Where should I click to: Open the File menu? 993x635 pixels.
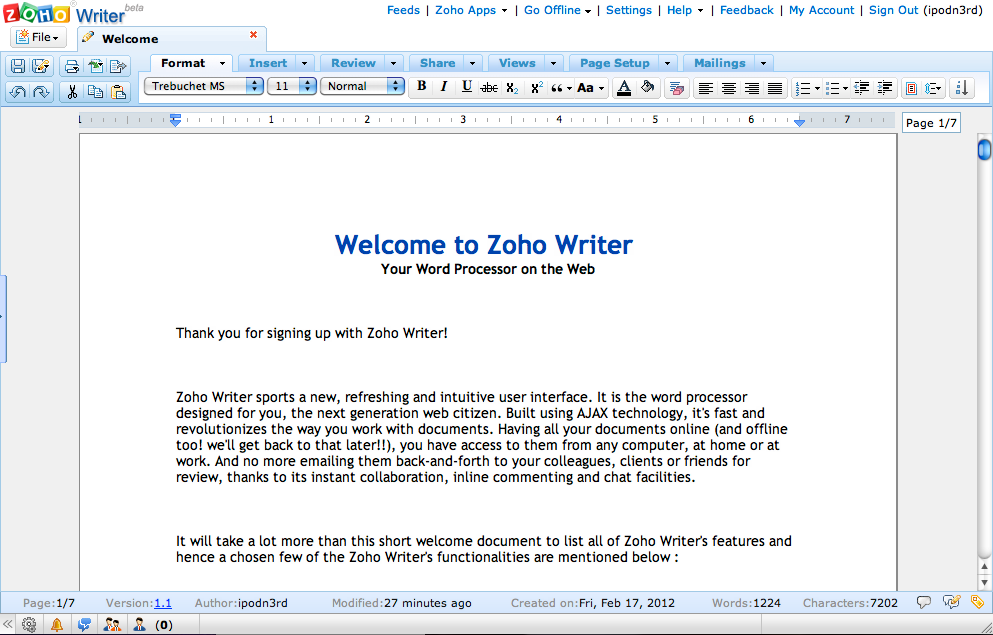point(39,37)
